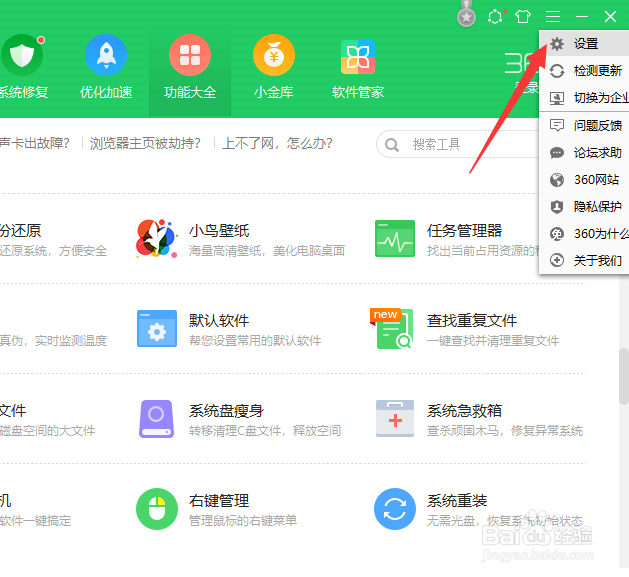Click the 右键管理 title text
Image resolution: width=629 pixels, height=577 pixels.
coord(219,501)
